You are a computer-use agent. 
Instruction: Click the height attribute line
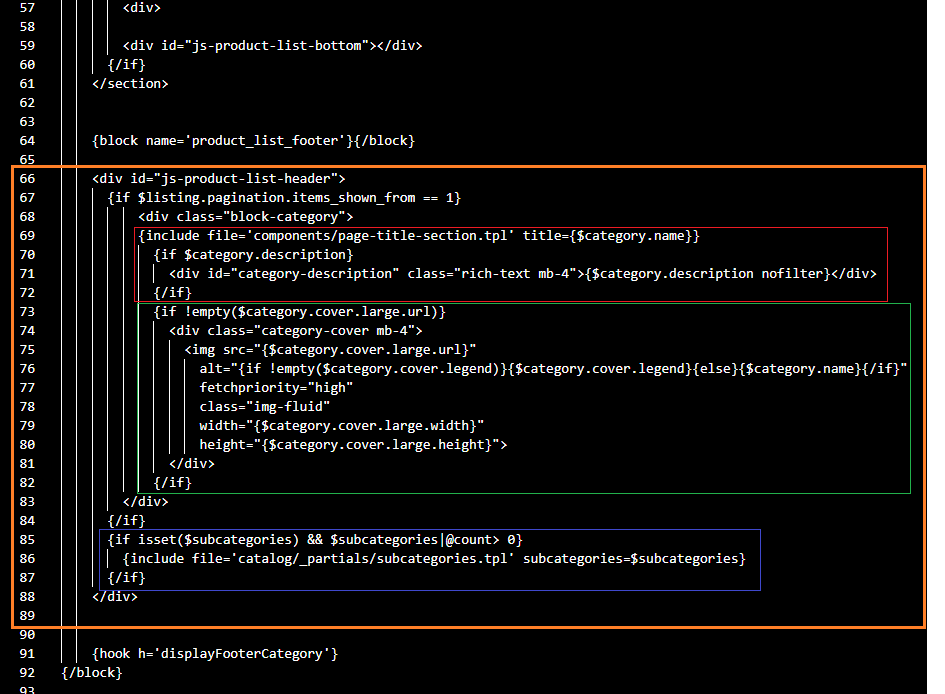pyautogui.click(x=353, y=445)
